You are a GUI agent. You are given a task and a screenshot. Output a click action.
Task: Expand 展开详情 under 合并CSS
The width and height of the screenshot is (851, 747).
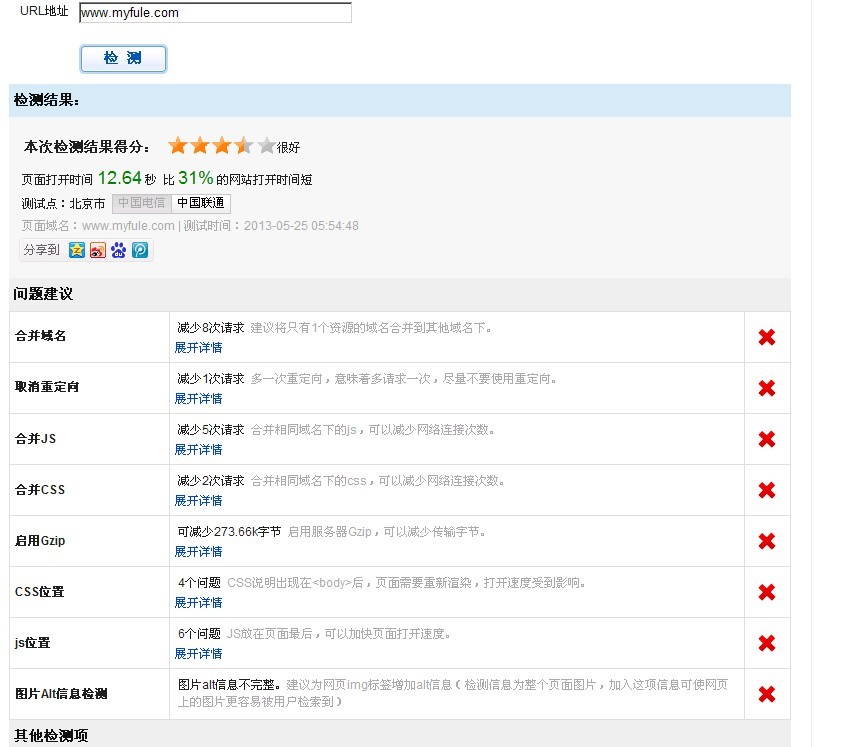(x=198, y=501)
